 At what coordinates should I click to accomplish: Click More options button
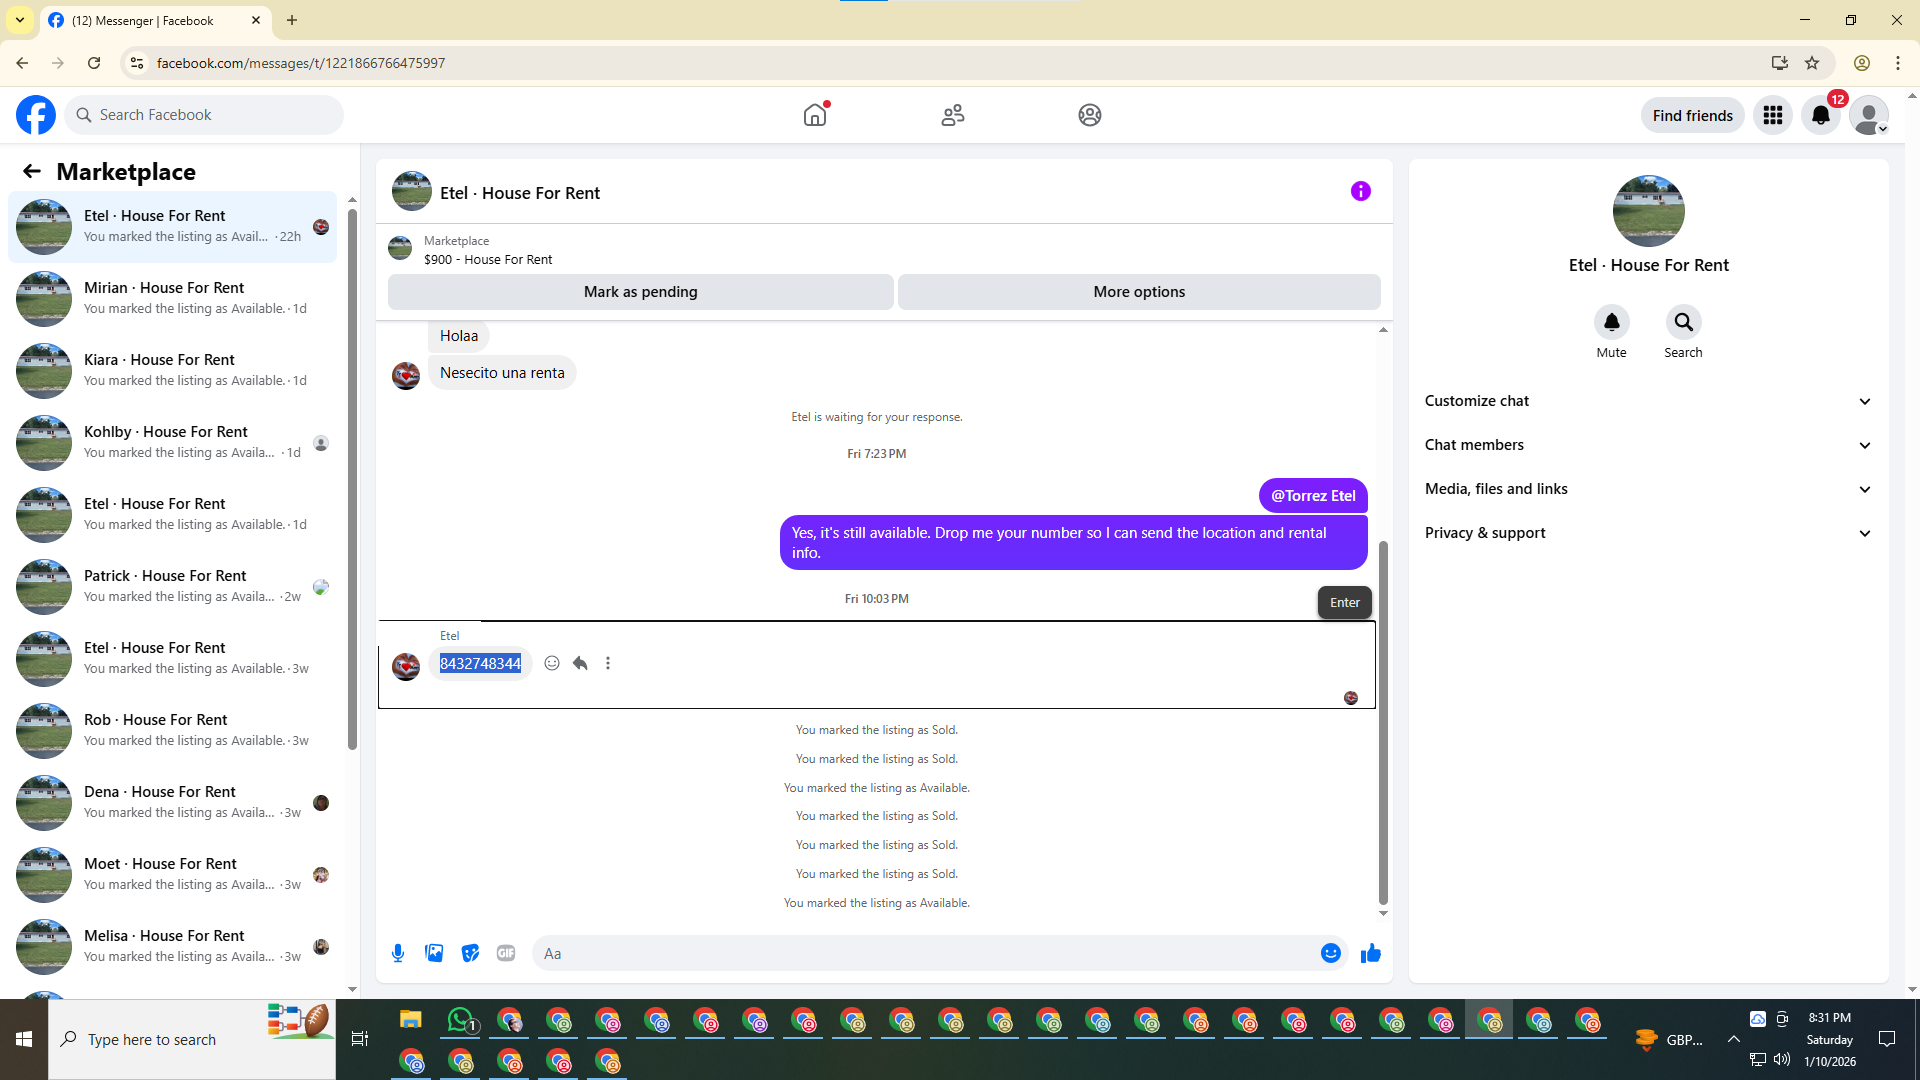1139,292
